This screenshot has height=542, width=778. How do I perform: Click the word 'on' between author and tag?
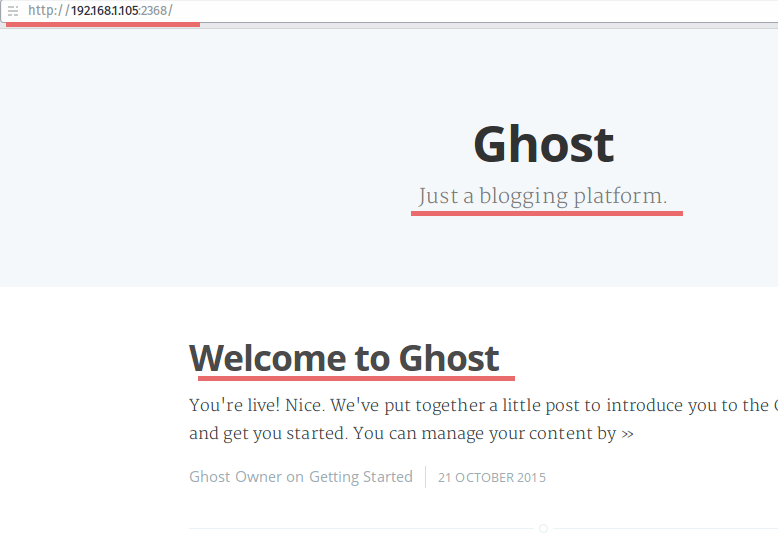pyautogui.click(x=295, y=477)
